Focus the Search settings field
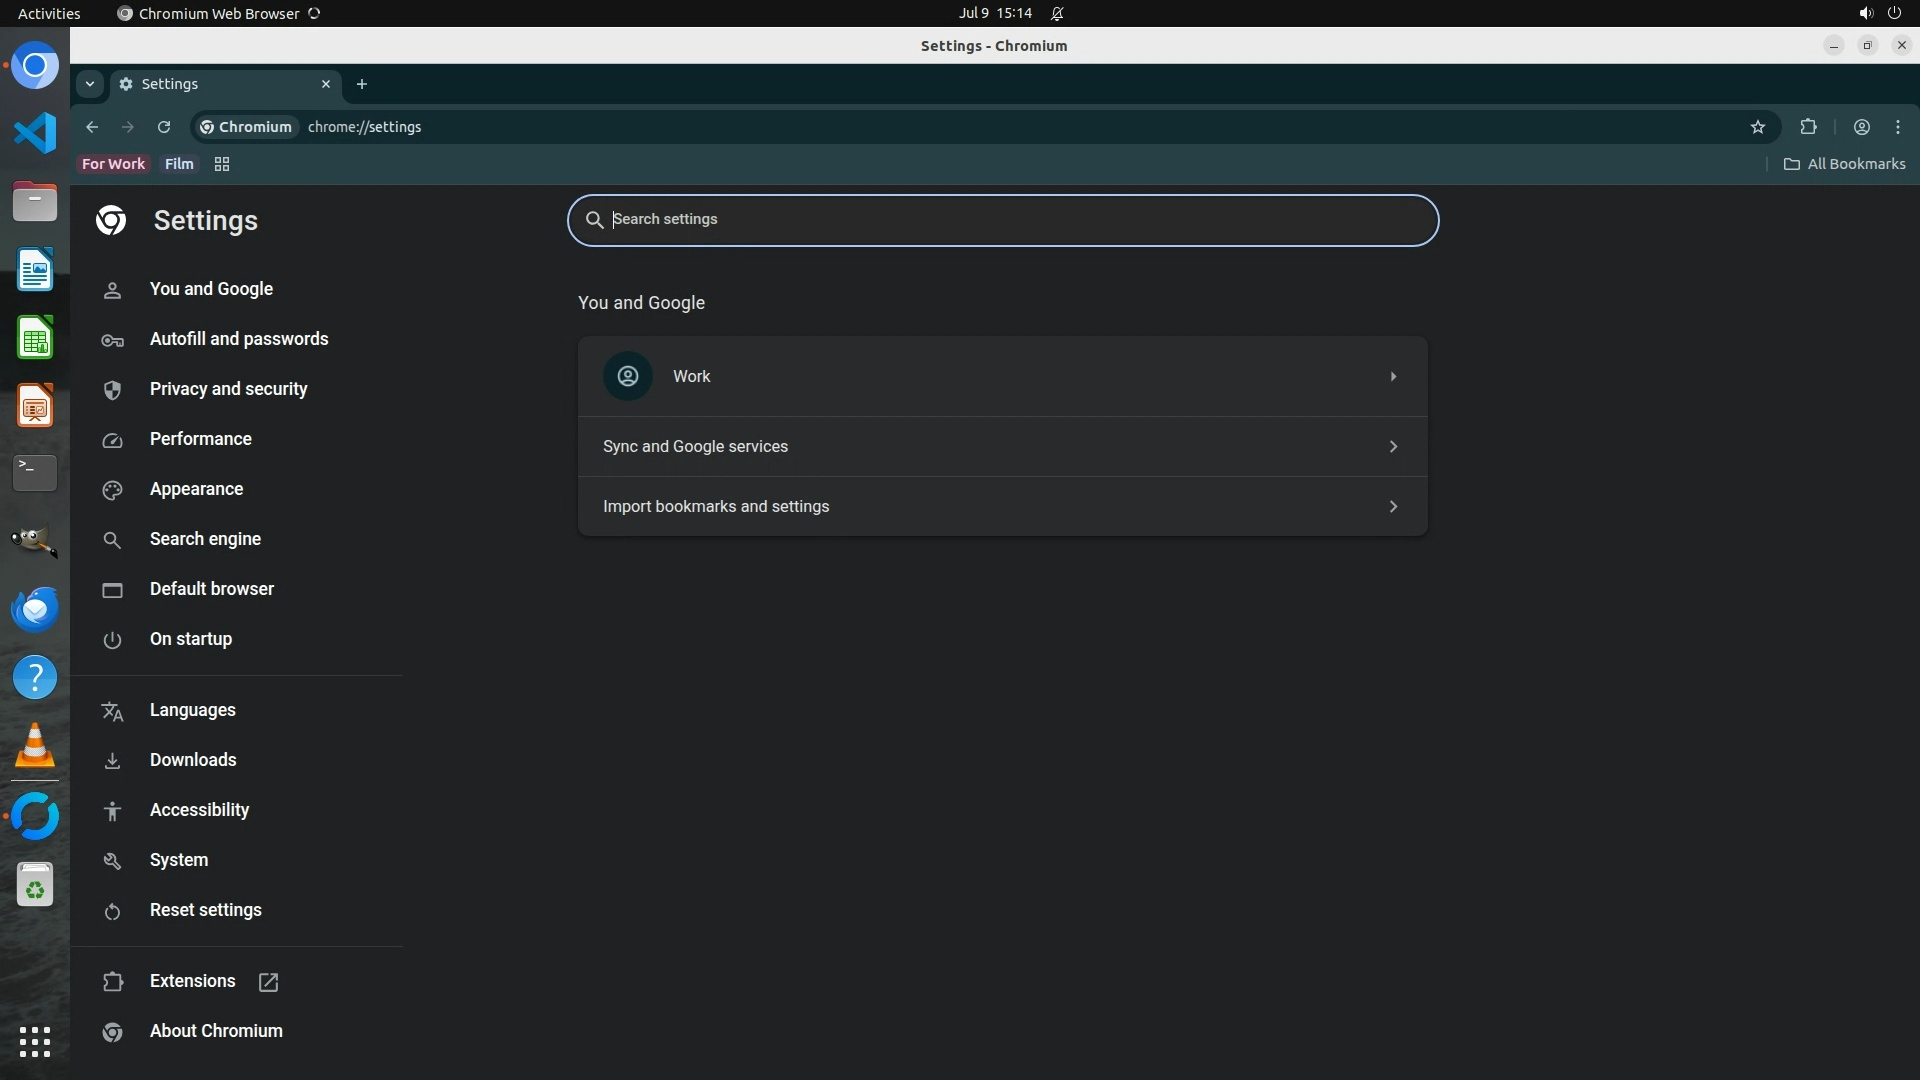1920x1080 pixels. point(1002,220)
